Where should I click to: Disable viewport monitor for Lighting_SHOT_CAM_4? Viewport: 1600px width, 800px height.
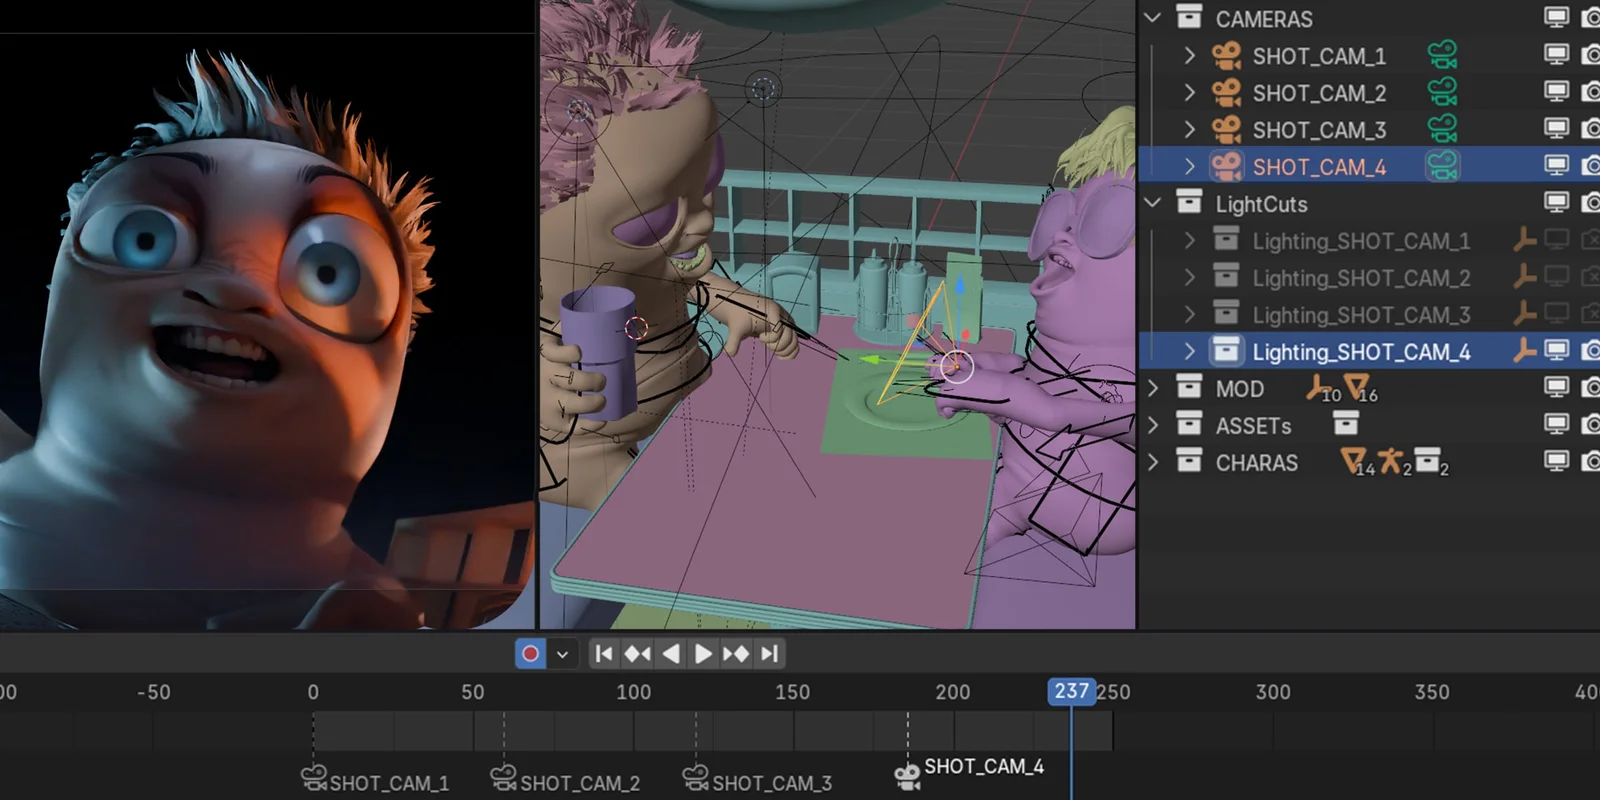(1556, 350)
